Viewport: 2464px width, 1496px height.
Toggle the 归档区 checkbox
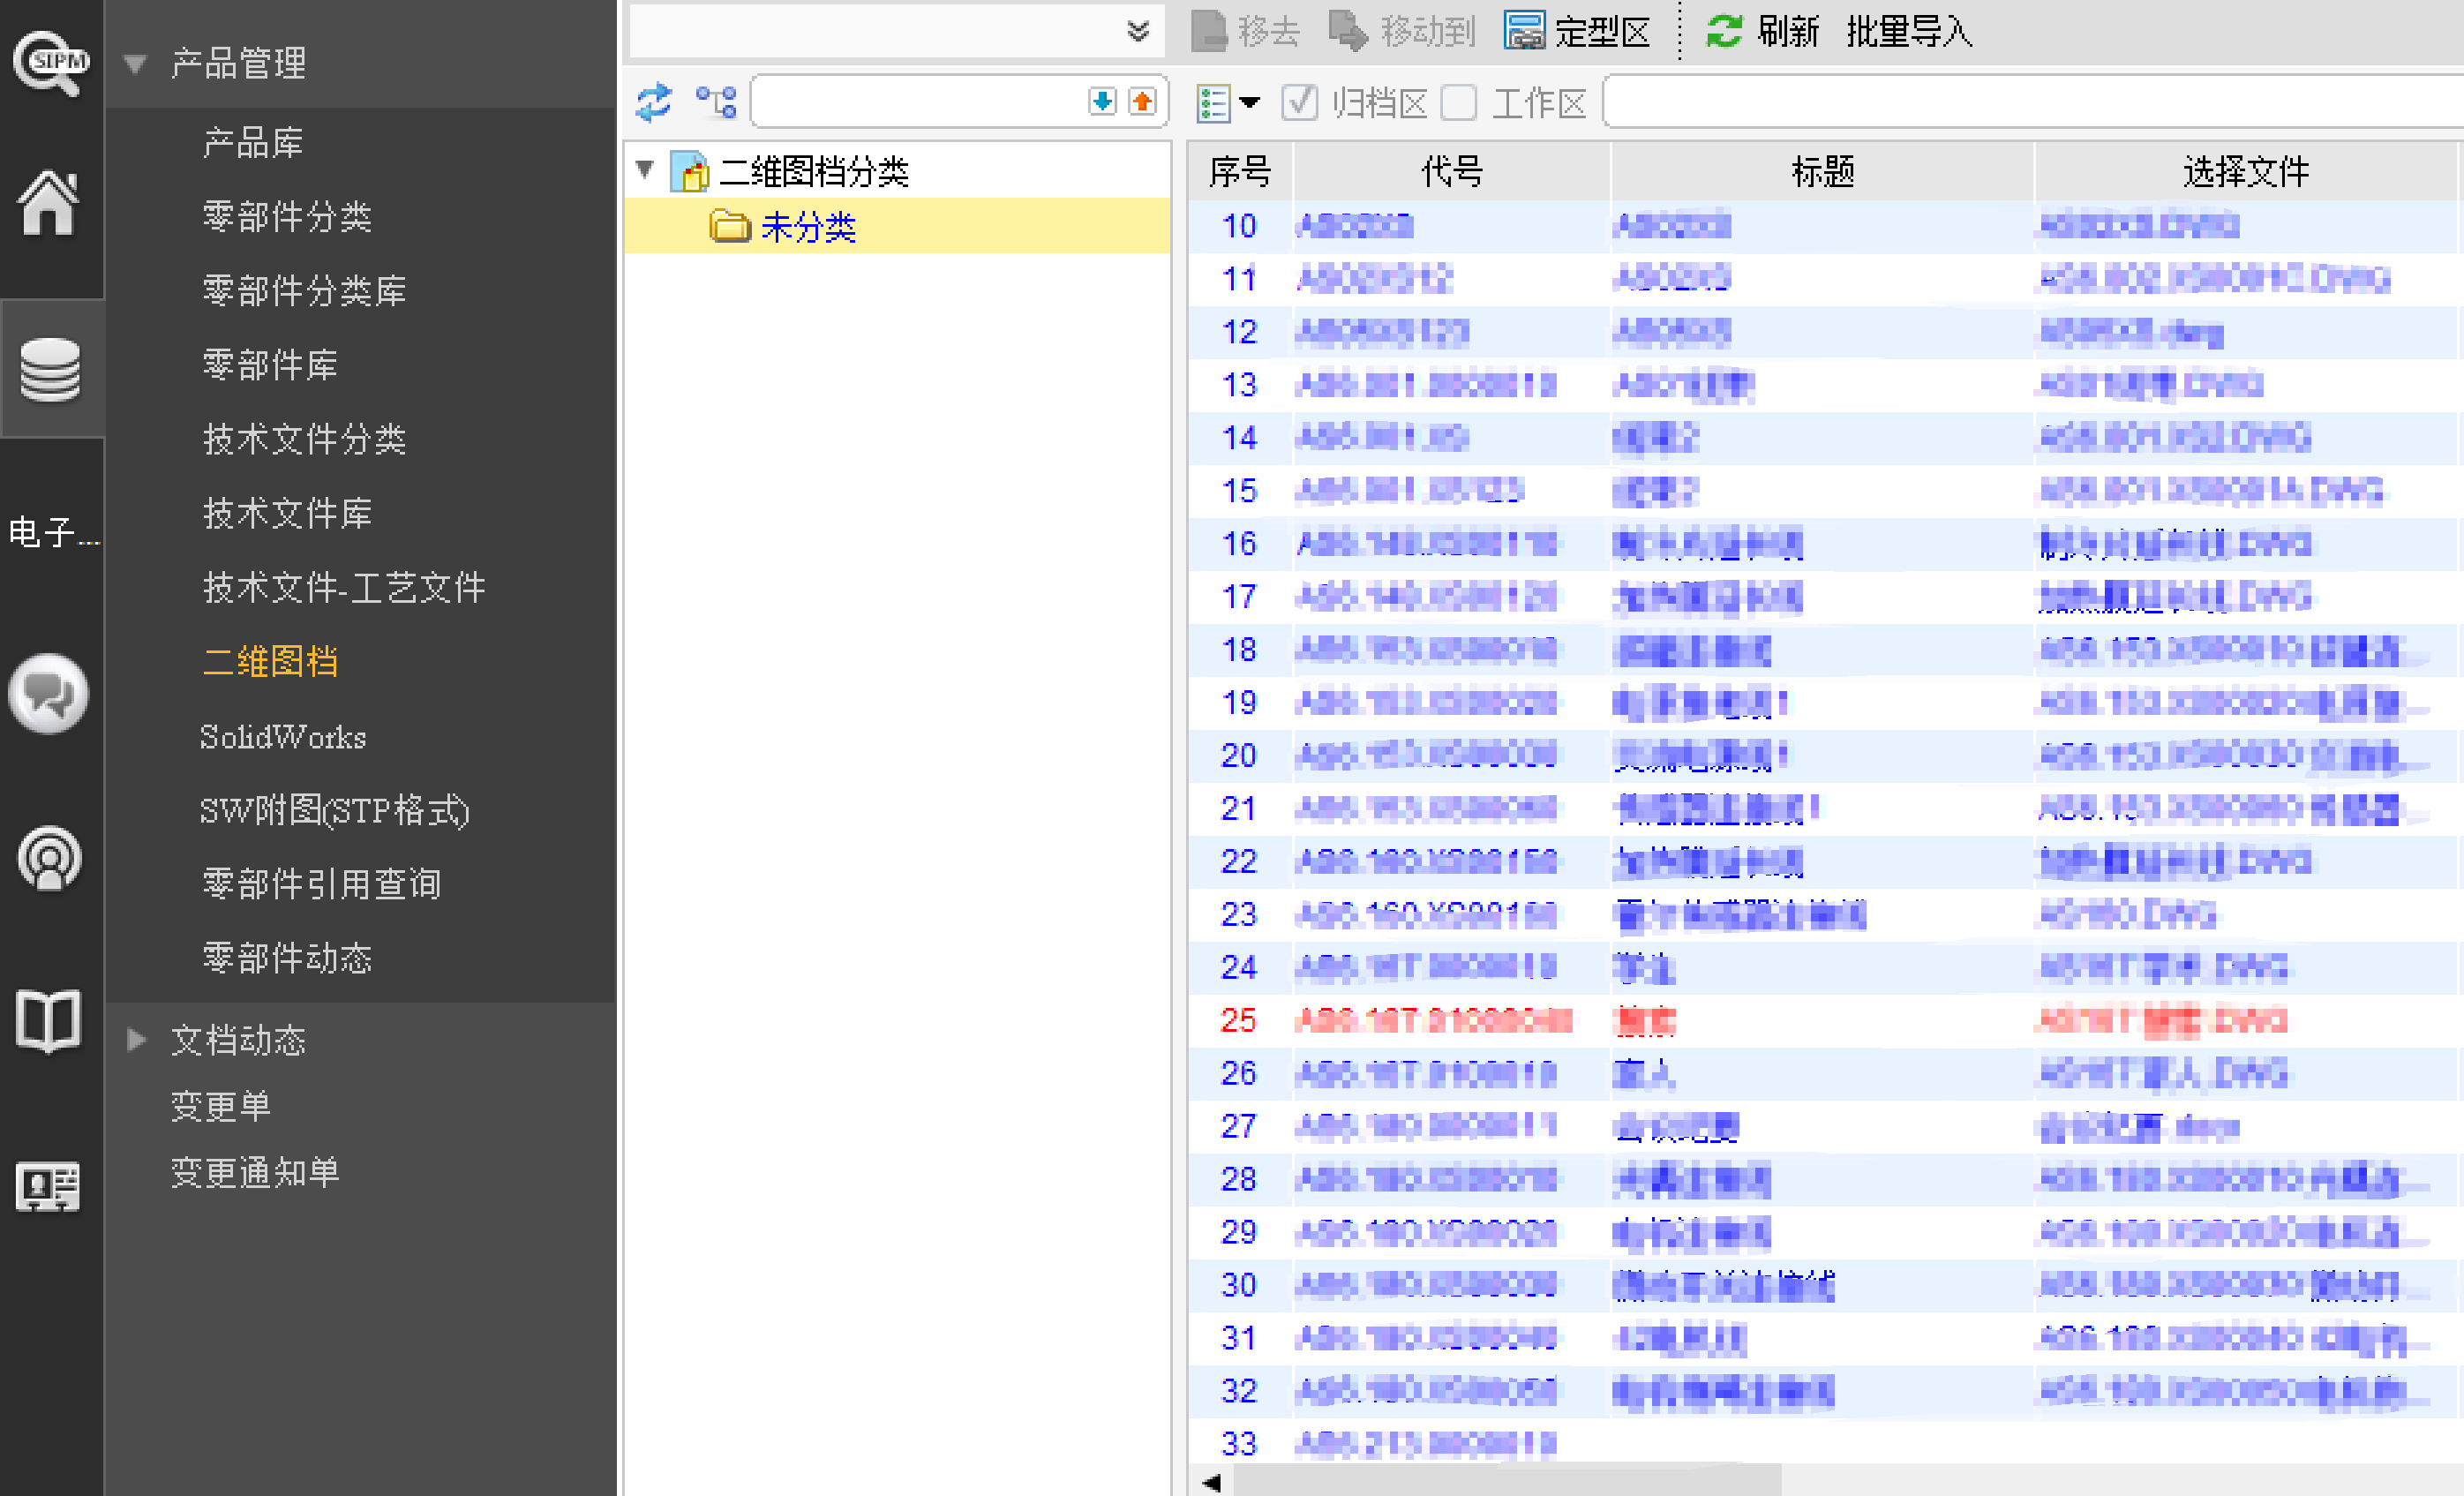(x=1299, y=102)
